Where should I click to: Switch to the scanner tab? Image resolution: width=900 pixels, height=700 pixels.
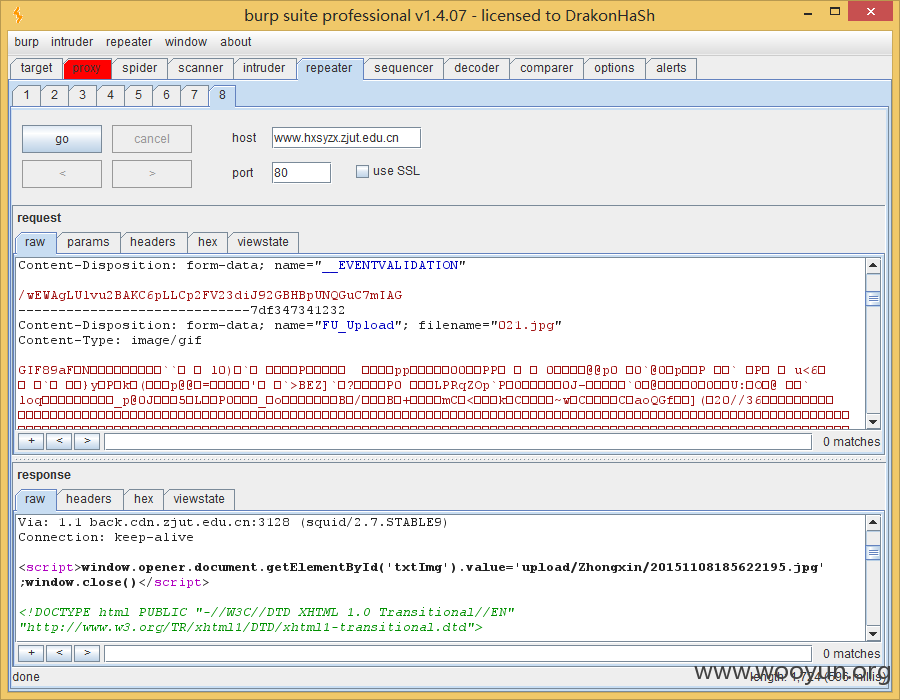[x=200, y=68]
